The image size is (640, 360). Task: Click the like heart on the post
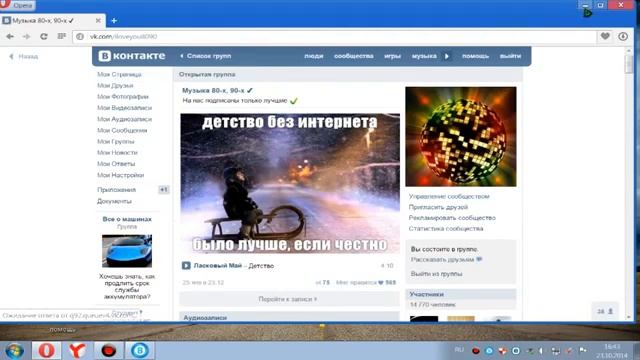coord(381,282)
